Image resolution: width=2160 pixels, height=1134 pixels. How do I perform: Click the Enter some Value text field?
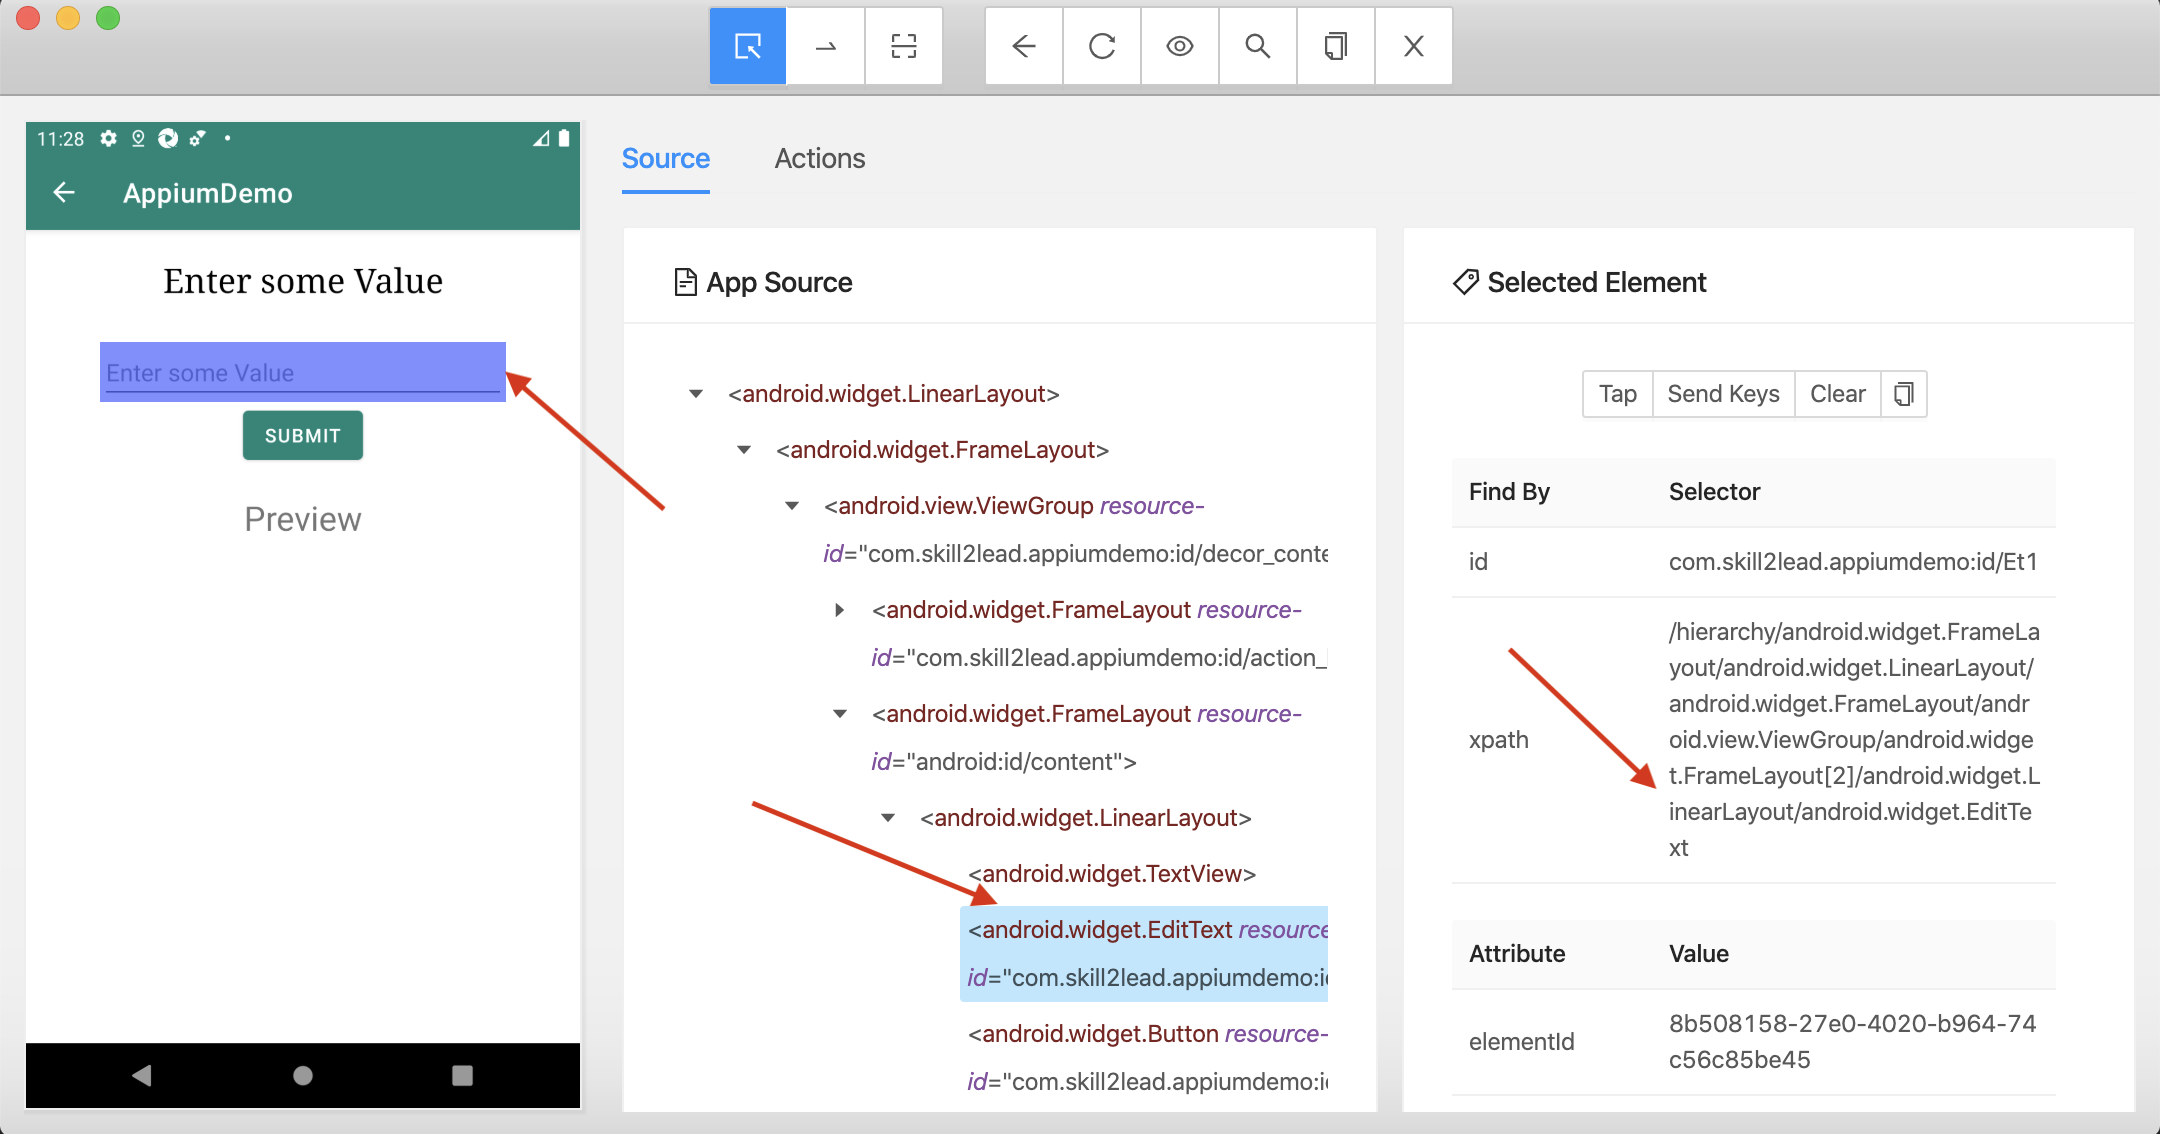click(x=301, y=372)
